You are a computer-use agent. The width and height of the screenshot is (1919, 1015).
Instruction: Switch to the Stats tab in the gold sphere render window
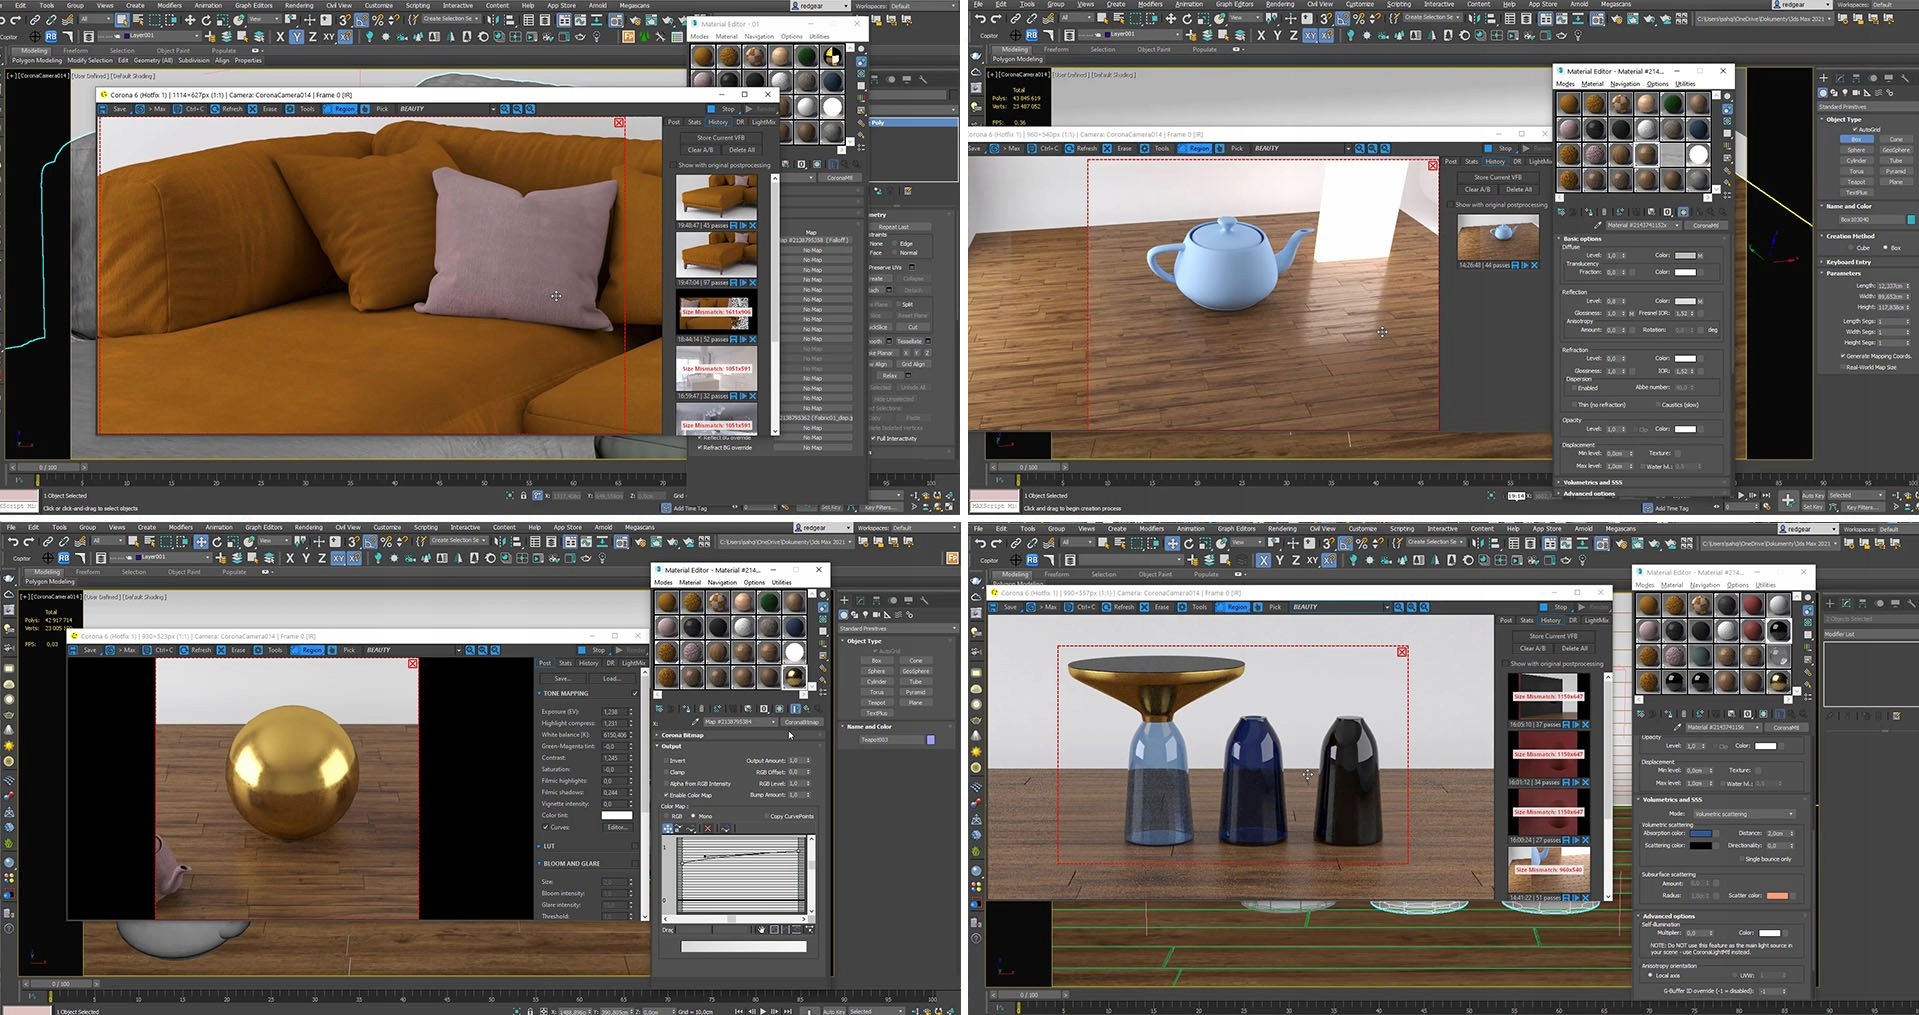(x=565, y=663)
